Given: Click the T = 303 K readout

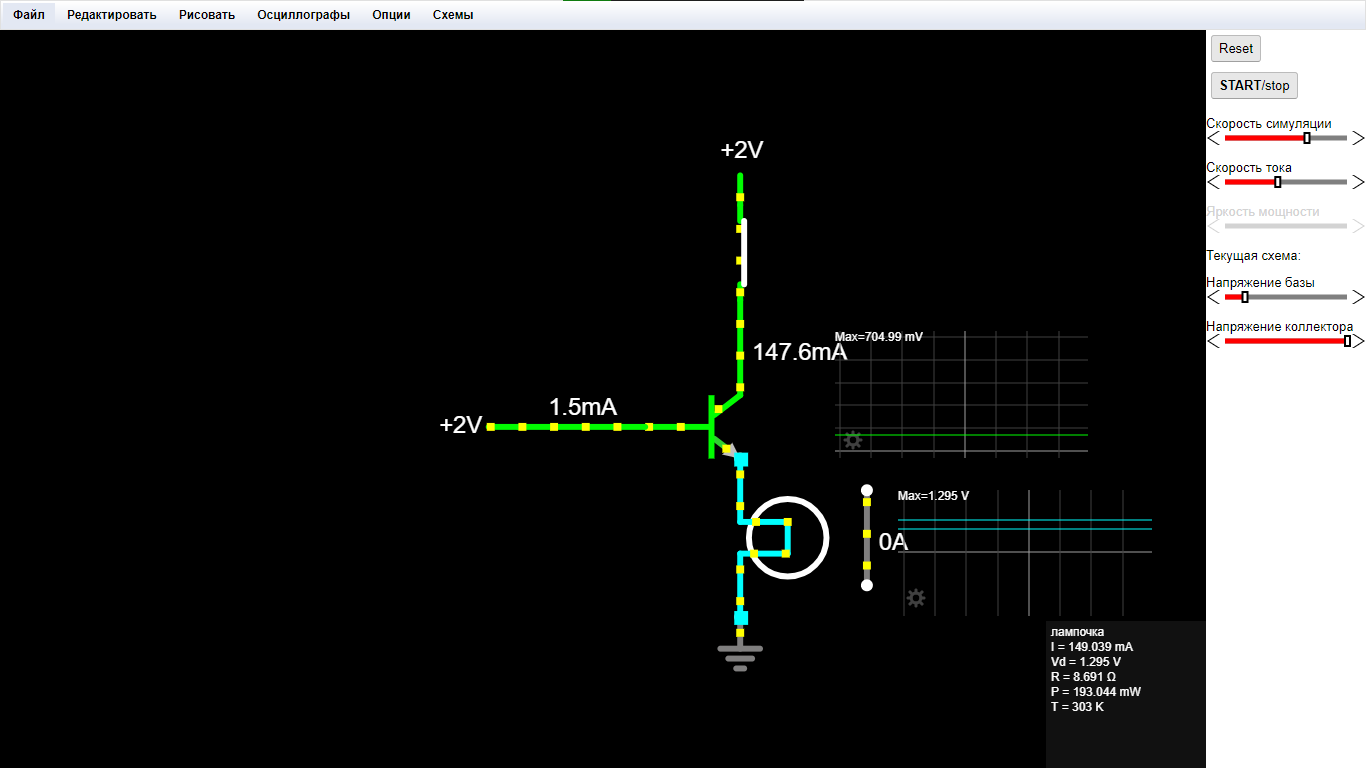Looking at the screenshot, I should point(1077,707).
